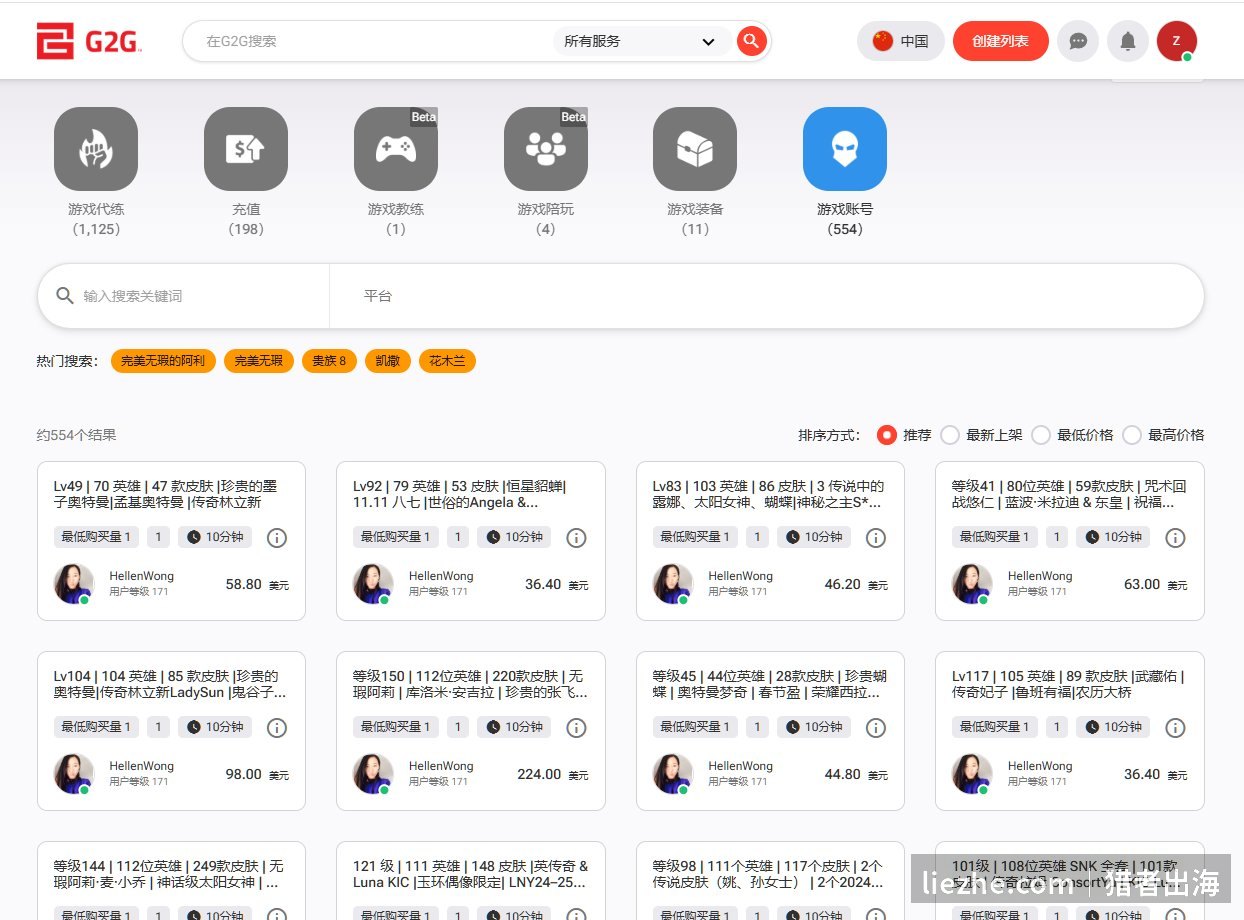Select the 最高价格 sort radio button

coord(1132,435)
